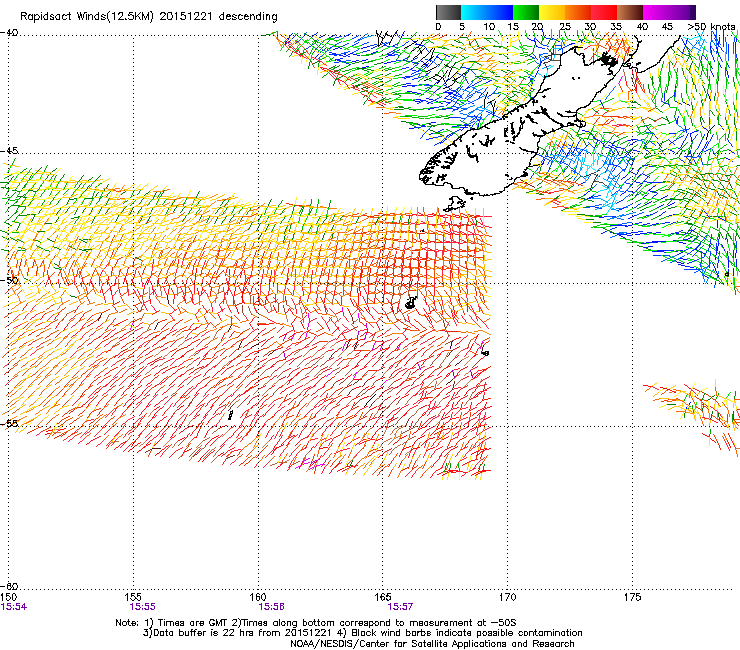Click the -45 latitude axis label

pyautogui.click(x=9, y=151)
